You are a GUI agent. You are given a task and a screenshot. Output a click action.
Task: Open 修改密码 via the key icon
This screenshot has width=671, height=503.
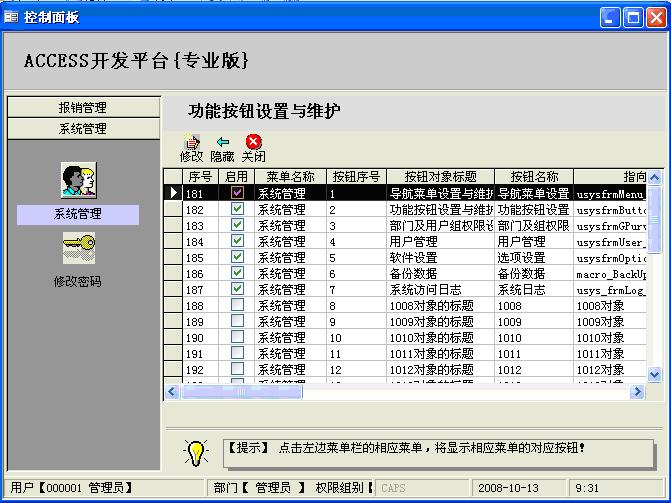point(79,248)
